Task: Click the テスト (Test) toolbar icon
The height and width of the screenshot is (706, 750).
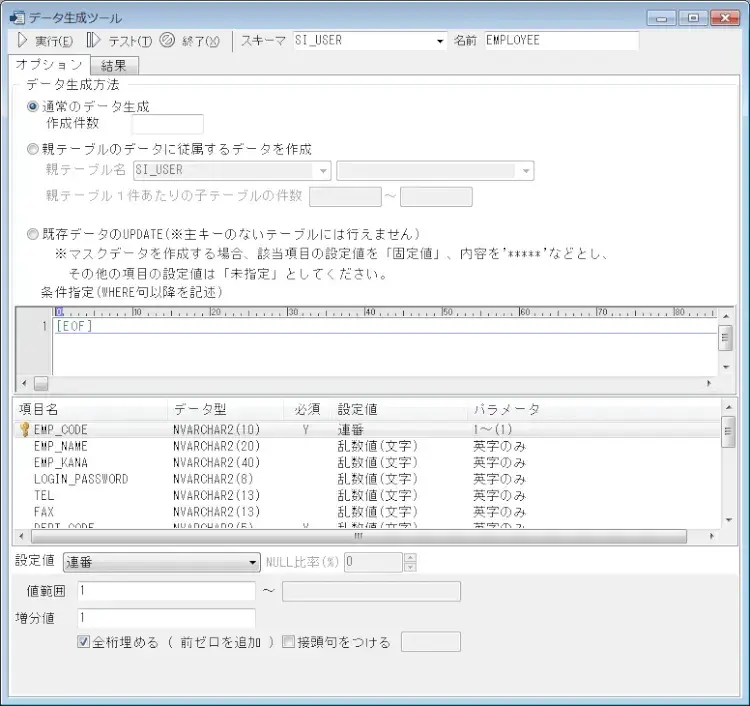Action: [93, 41]
